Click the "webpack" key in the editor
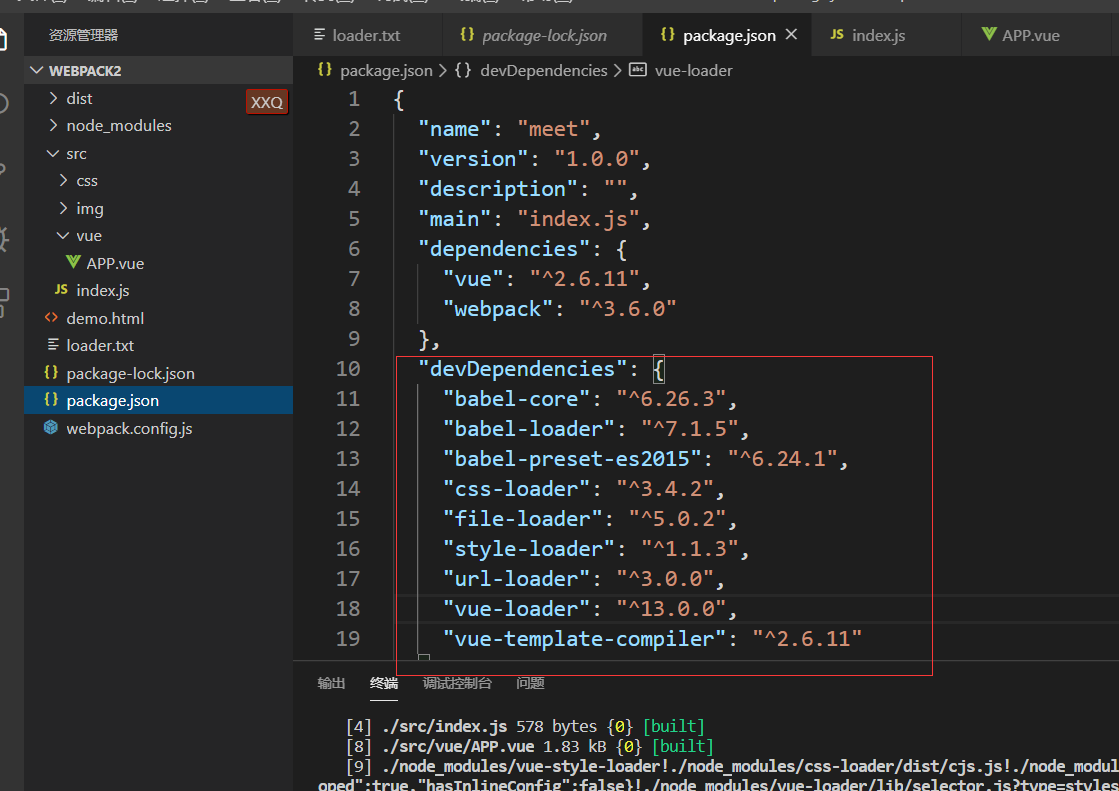 (497, 309)
